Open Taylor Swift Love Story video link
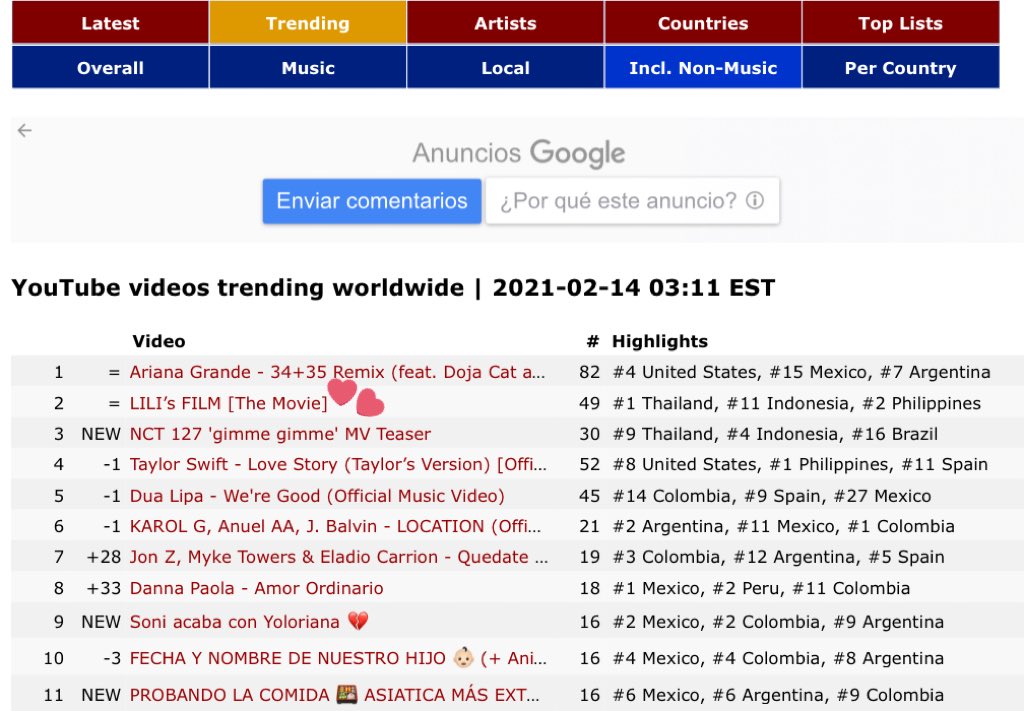The image size is (1024, 711). tap(338, 464)
